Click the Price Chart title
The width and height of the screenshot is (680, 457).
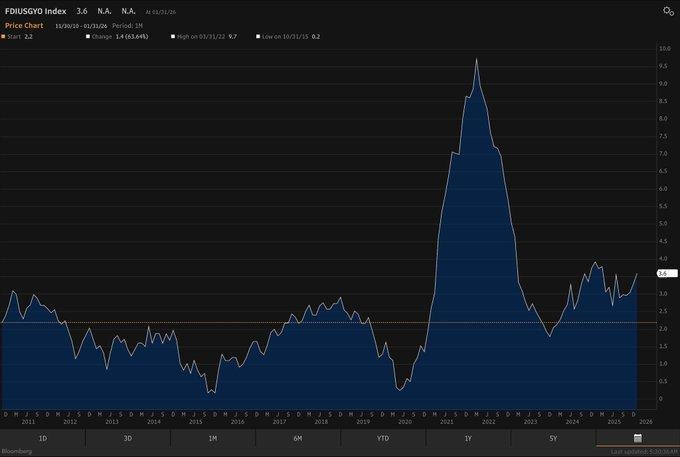[25, 24]
